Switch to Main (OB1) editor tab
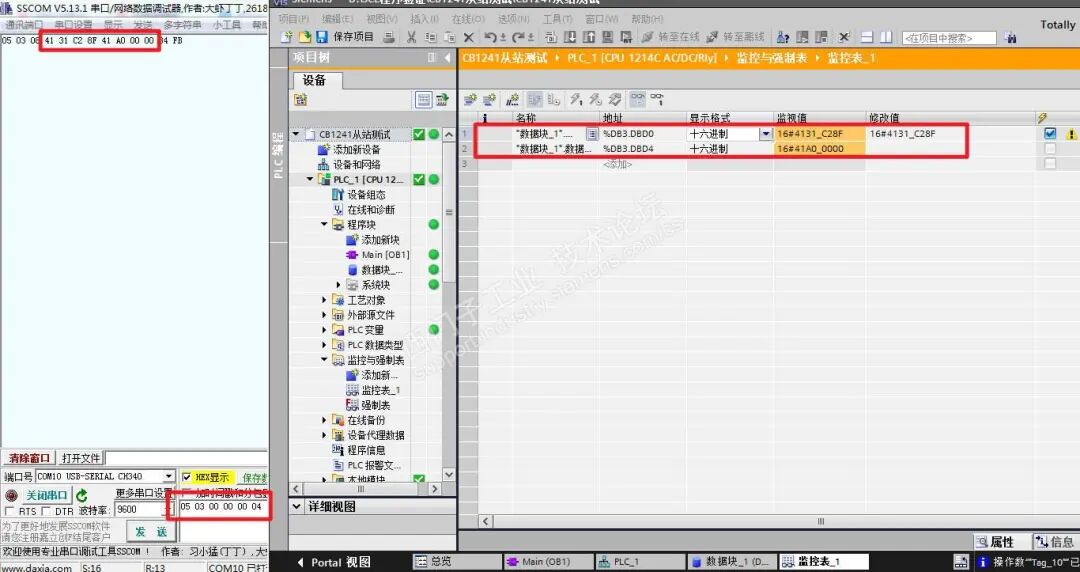Screen dimensions: 1080x572 coord(546,562)
